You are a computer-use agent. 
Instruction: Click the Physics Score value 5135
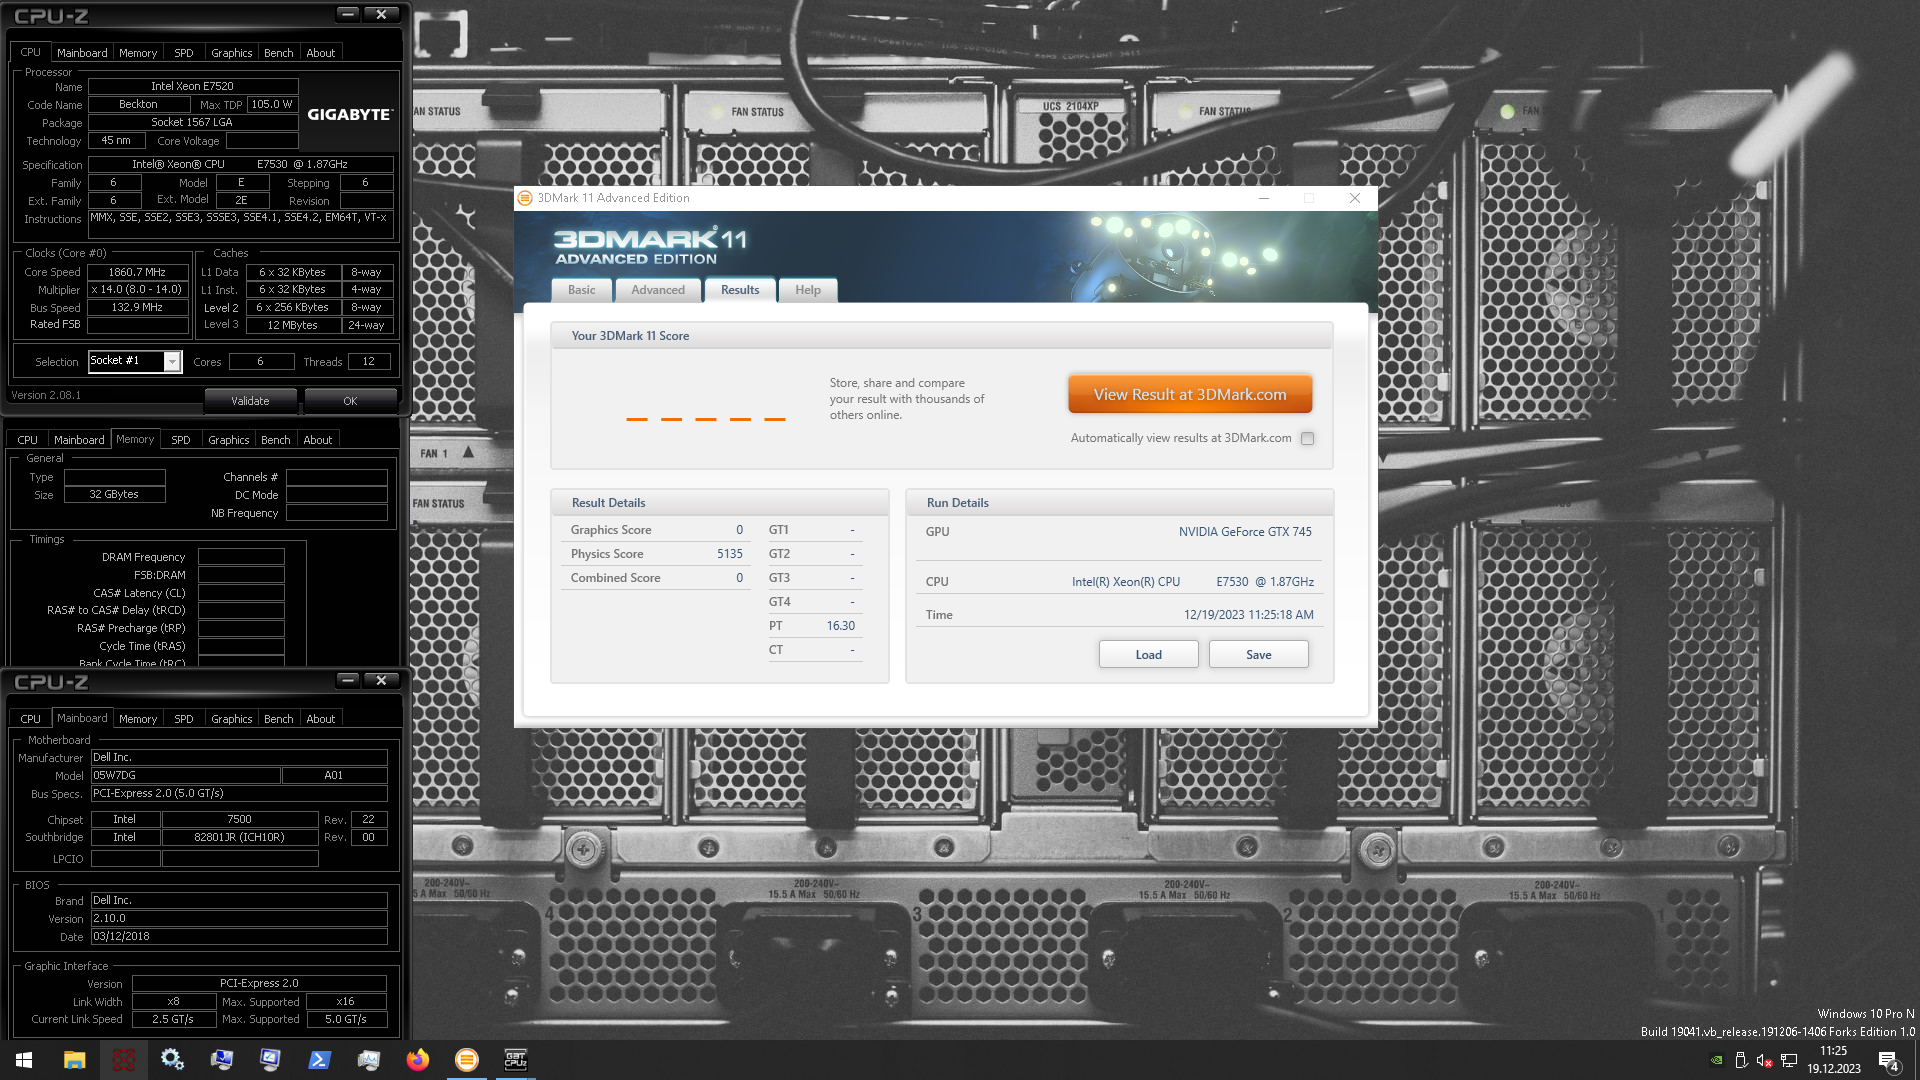click(729, 554)
